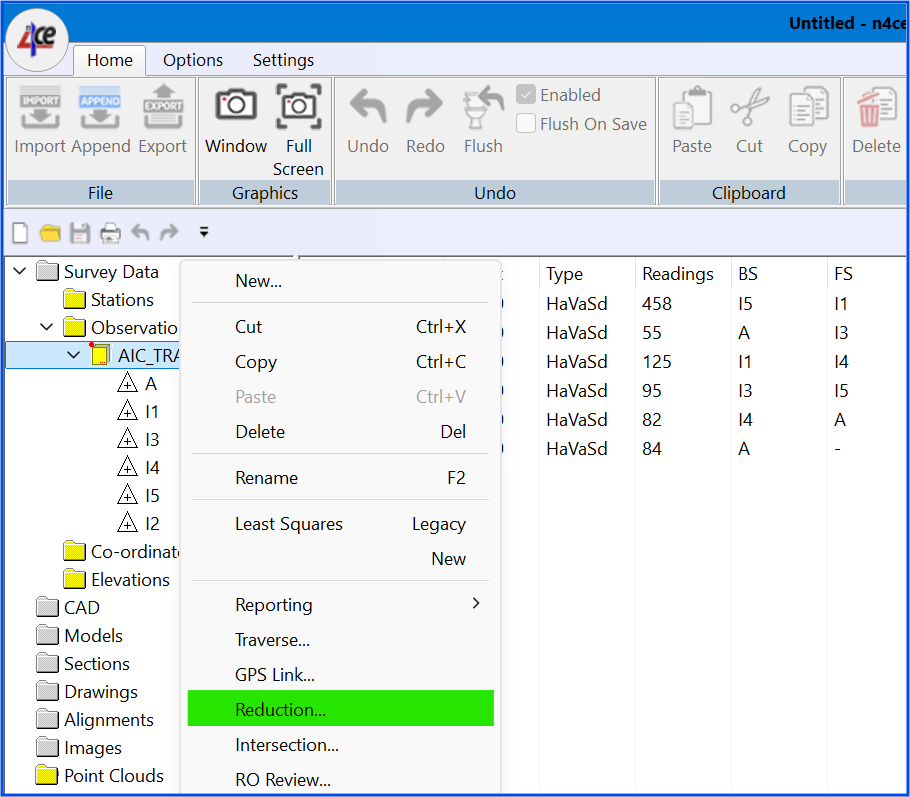Choose Intersection... in context menu
Screen dimensions: 910x797
point(341,745)
